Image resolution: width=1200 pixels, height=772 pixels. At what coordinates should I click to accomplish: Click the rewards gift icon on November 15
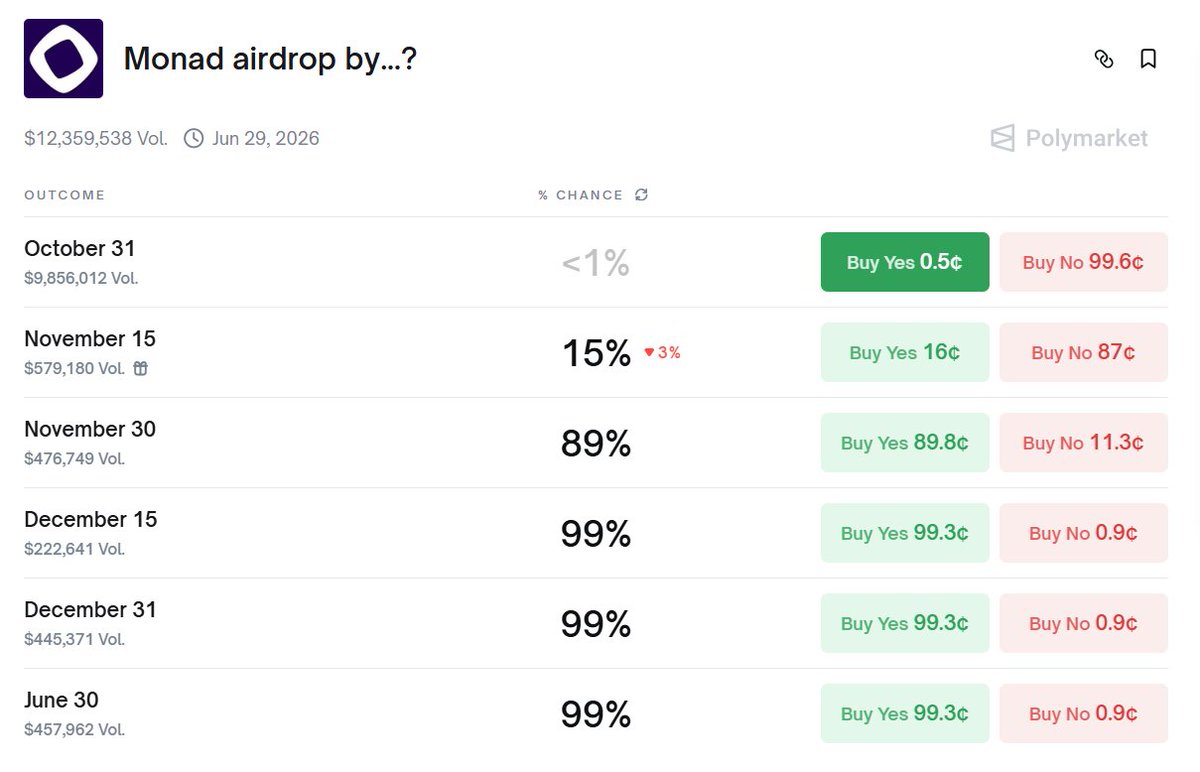click(141, 368)
